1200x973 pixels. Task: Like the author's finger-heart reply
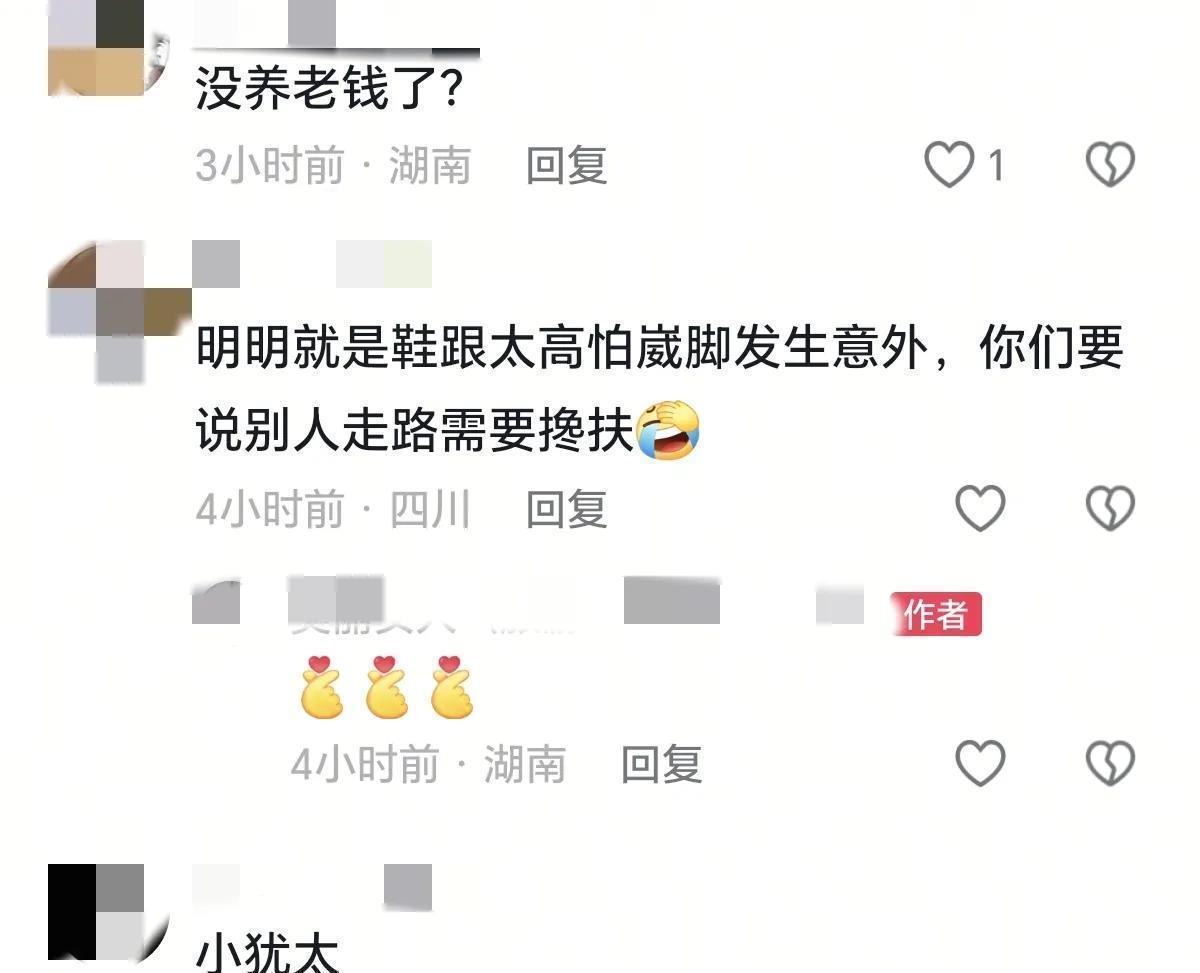980,764
